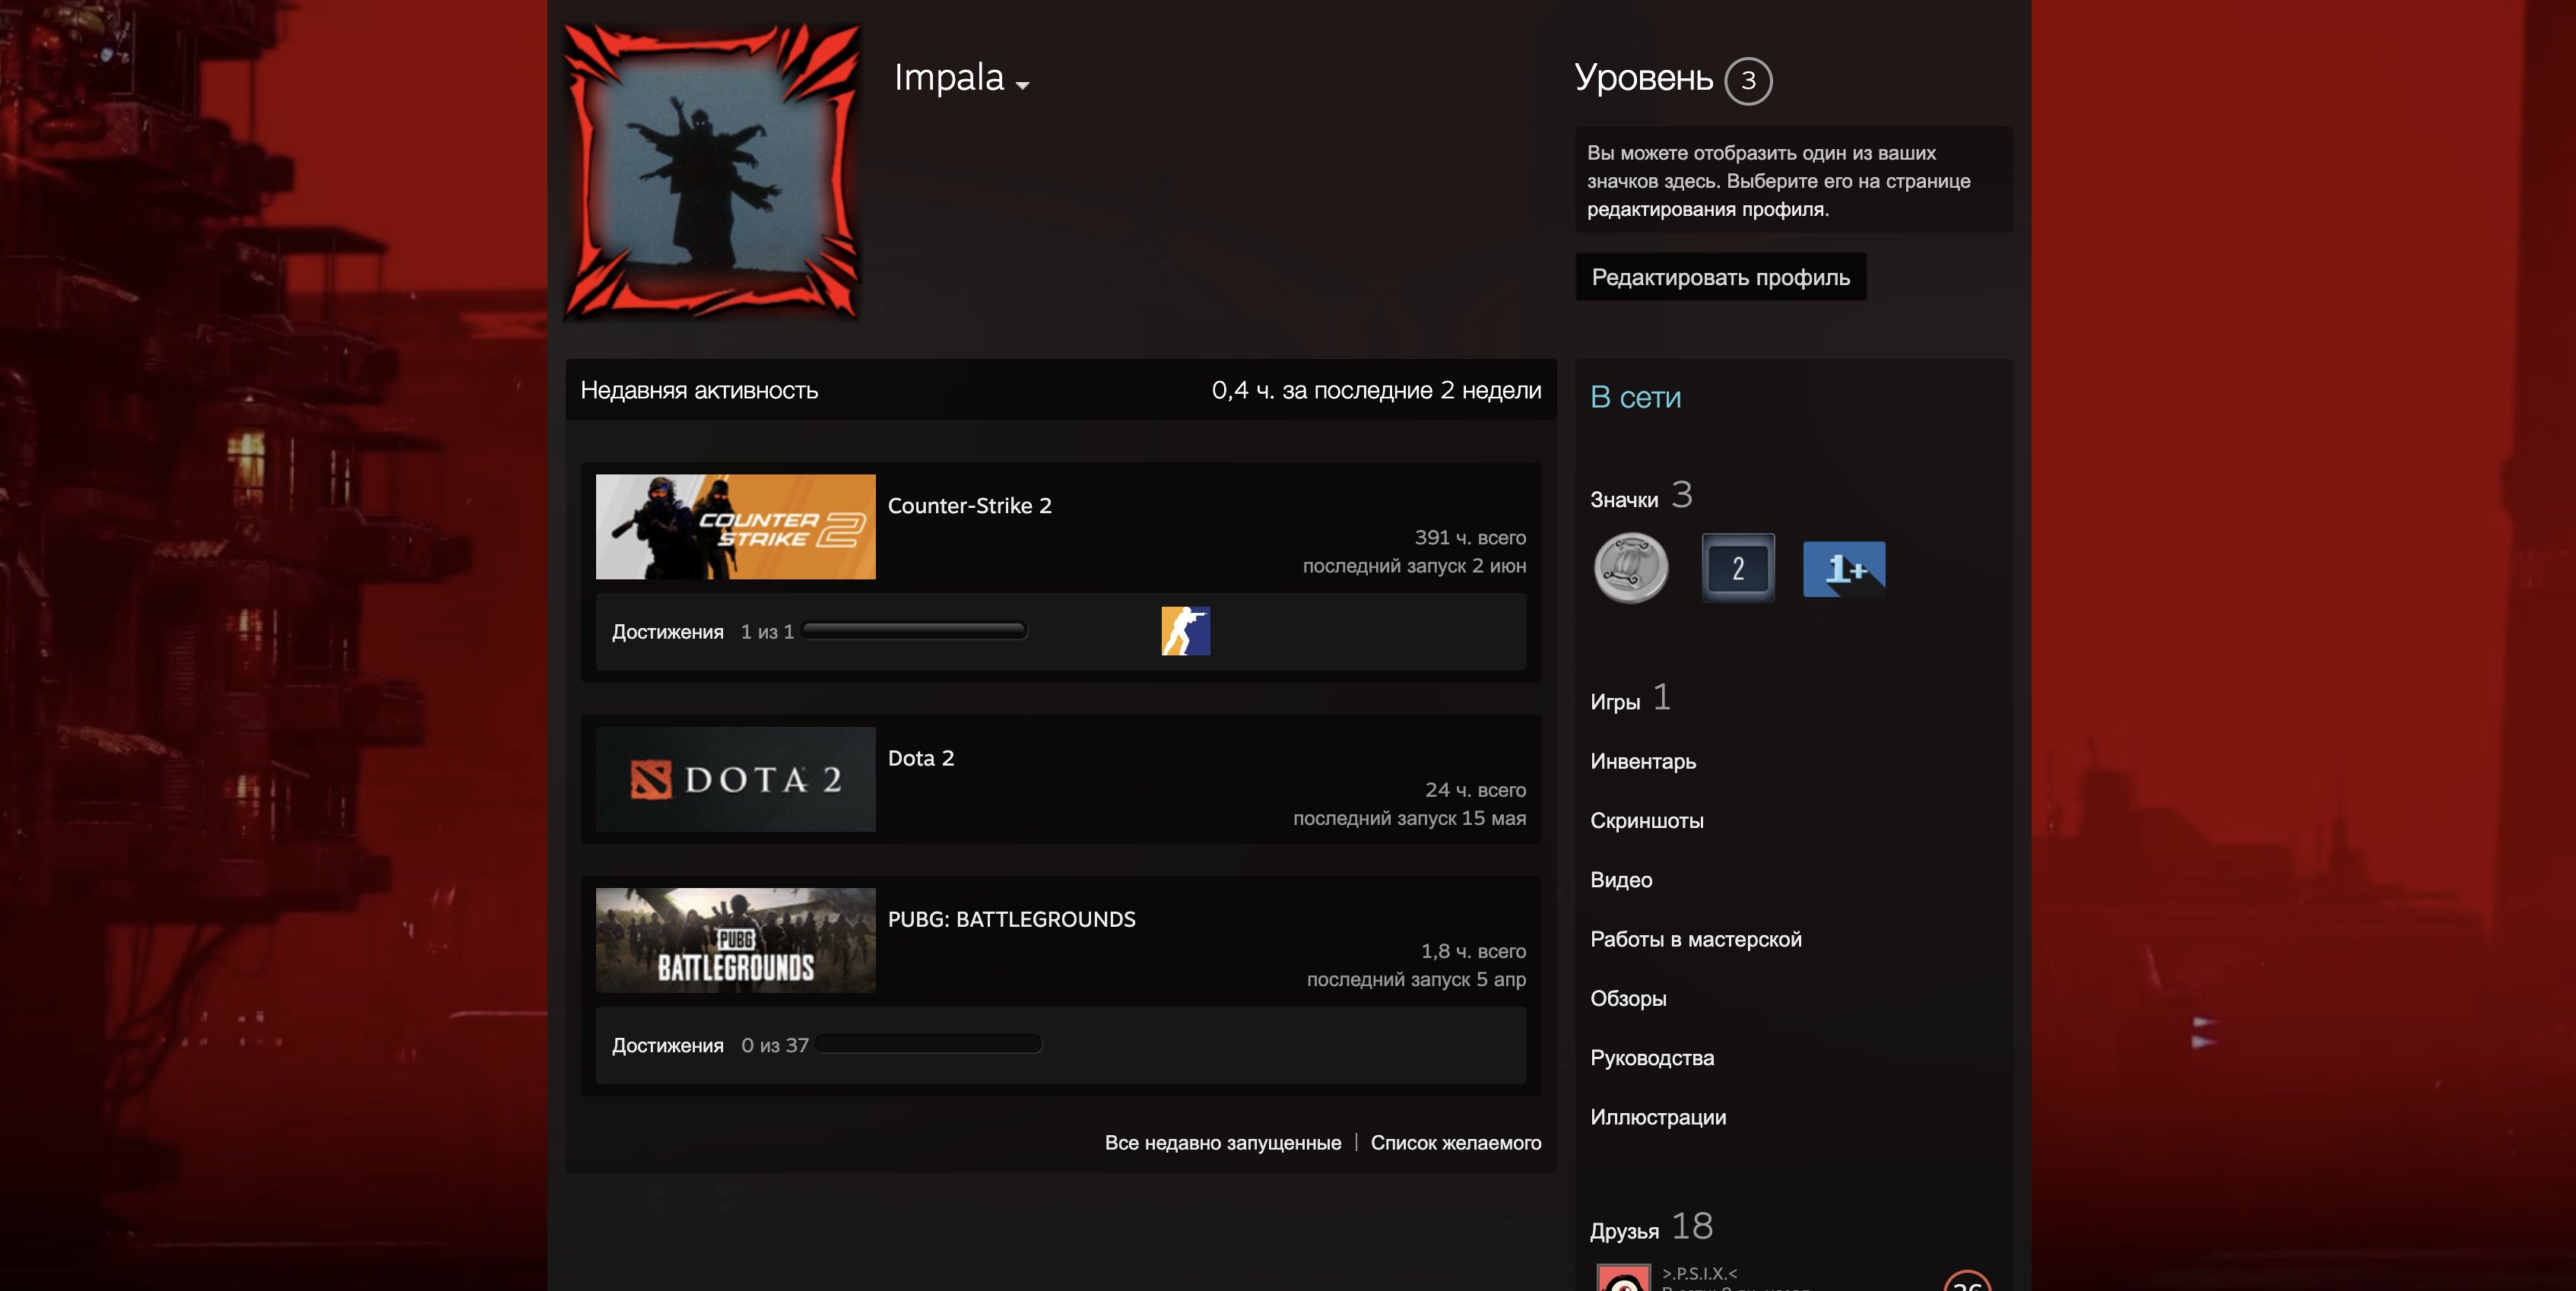Go to Работы в мастерской
This screenshot has width=2576, height=1291.
pyautogui.click(x=1696, y=939)
